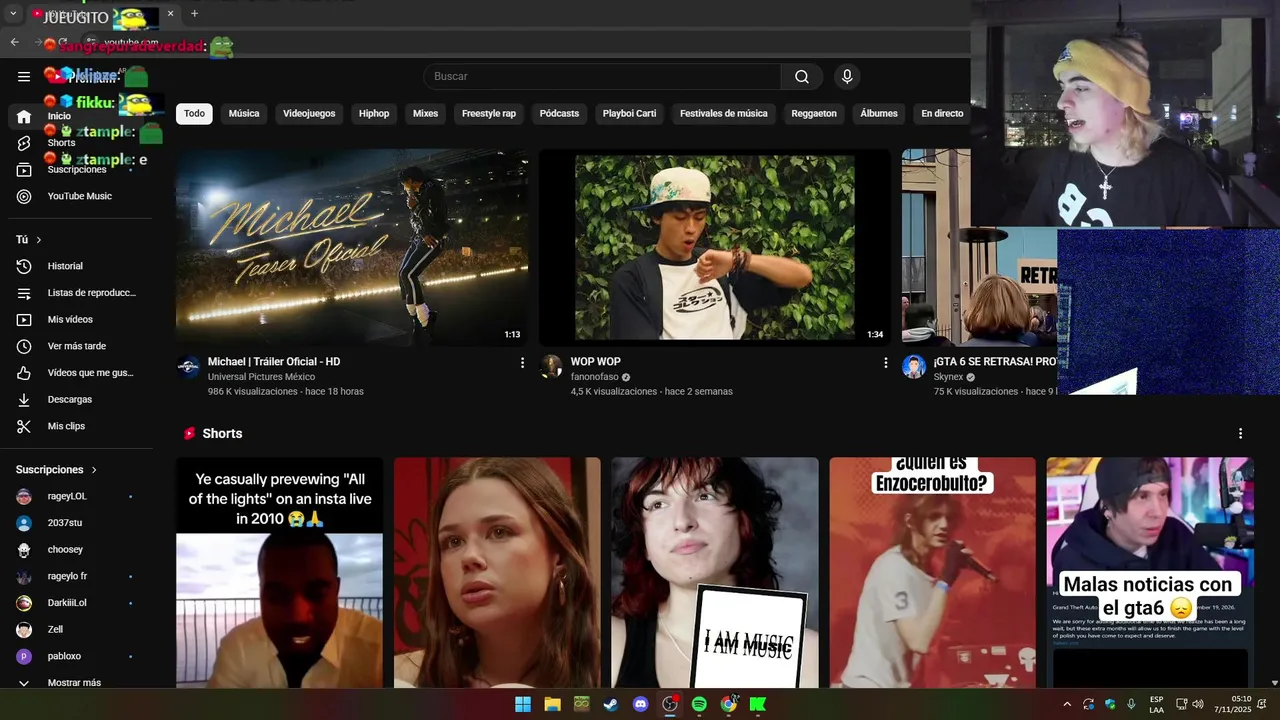Open OBS Studio from the taskbar

click(670, 704)
